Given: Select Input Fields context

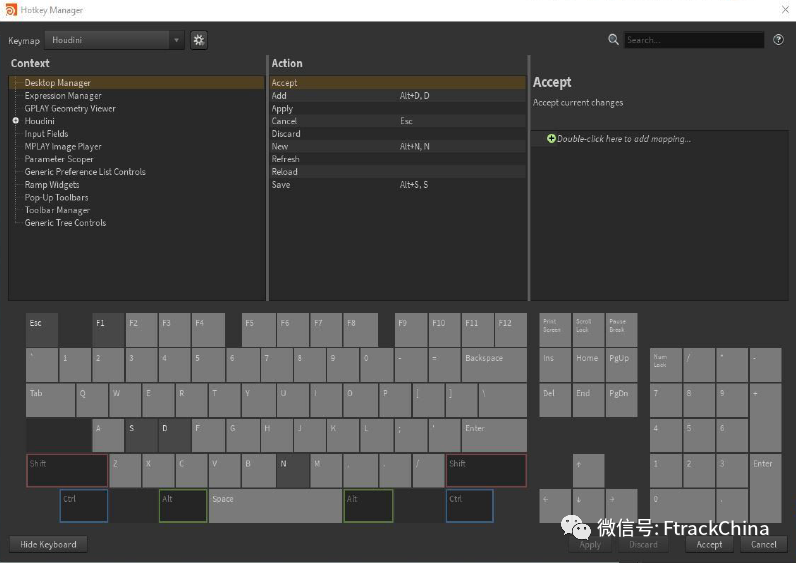Looking at the screenshot, I should (46, 134).
